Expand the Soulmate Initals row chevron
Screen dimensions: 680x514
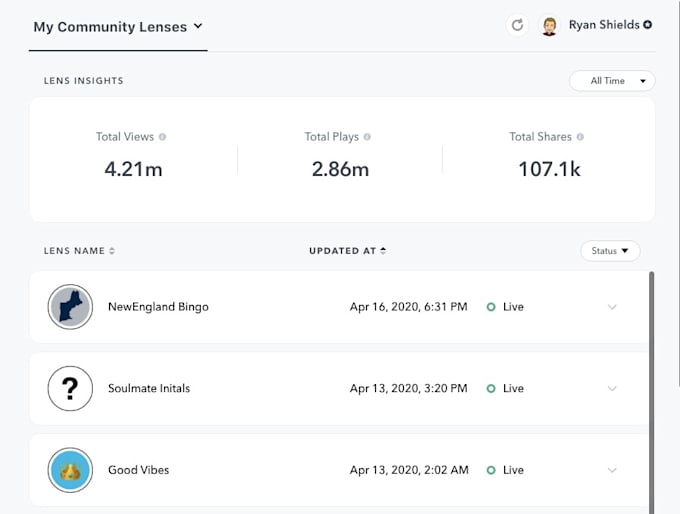tap(612, 388)
